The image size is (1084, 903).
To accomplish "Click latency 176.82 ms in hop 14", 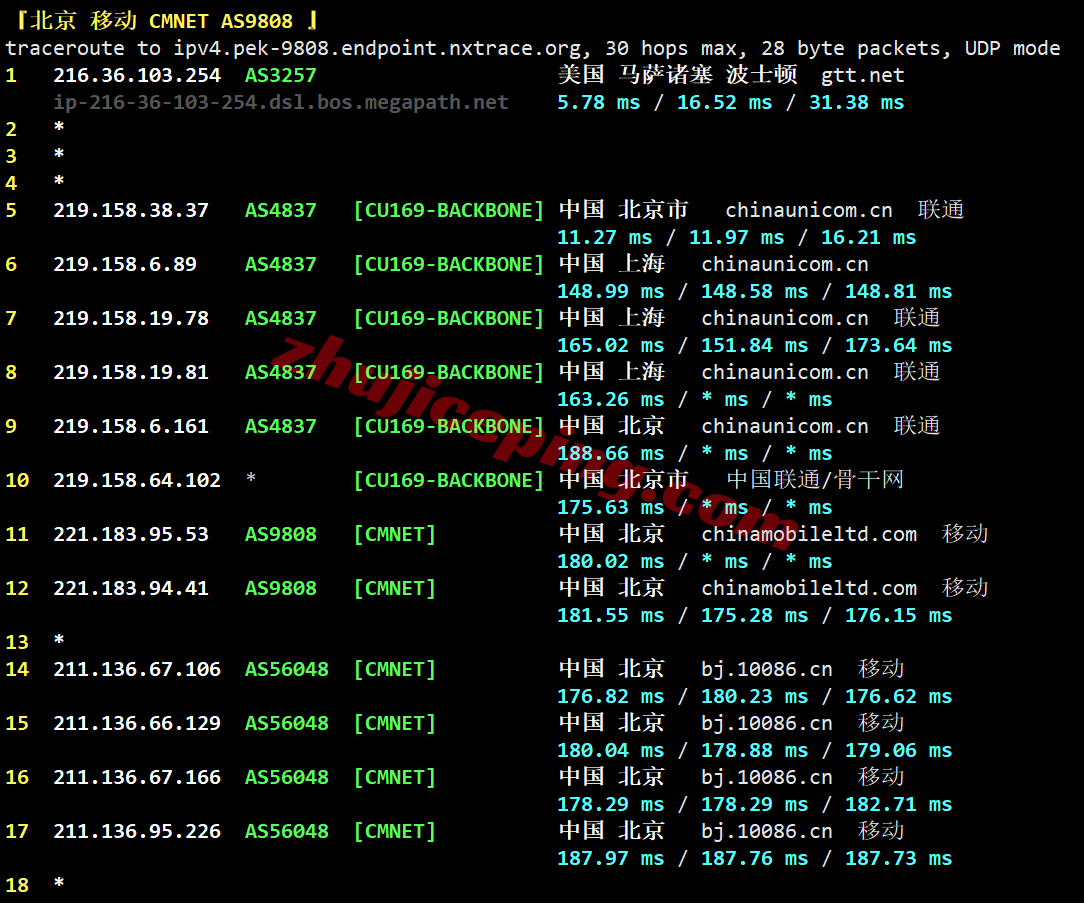I will (610, 696).
